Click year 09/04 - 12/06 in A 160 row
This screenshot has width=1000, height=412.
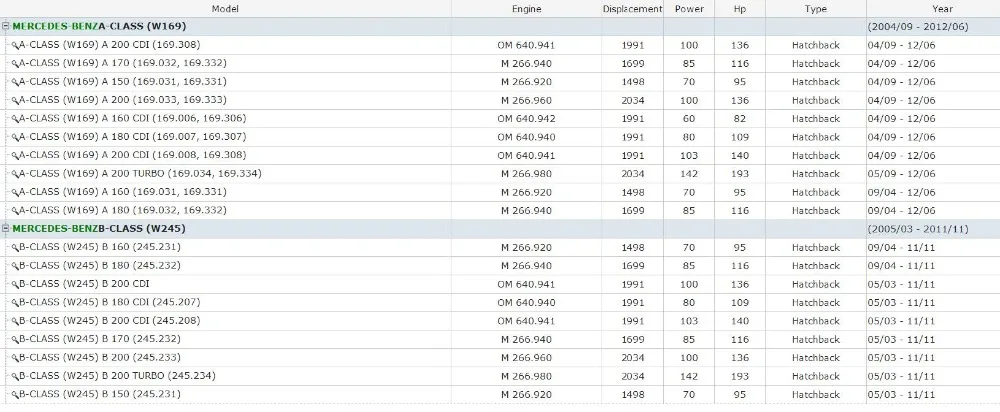click(x=901, y=193)
